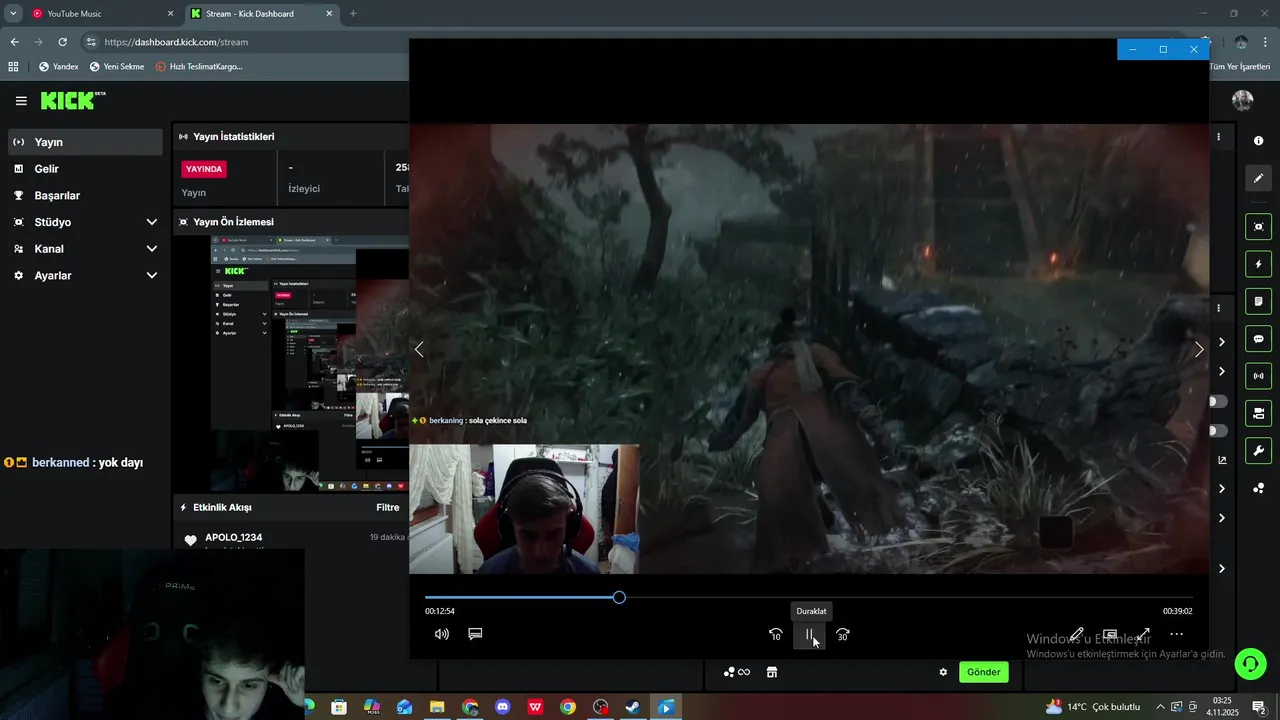This screenshot has width=1280, height=720.
Task: Switch to Stream - Kick Dashboard tab
Action: point(262,14)
